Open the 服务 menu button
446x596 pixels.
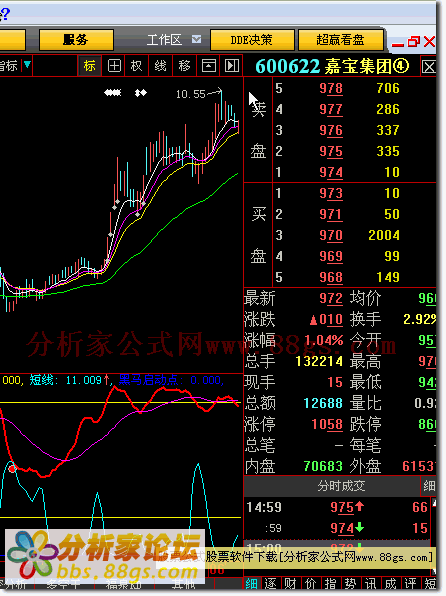point(76,40)
